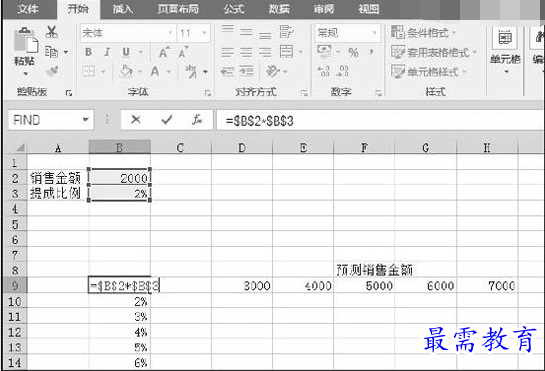Toggle Bold formatting
The width and height of the screenshot is (545, 371).
(88, 52)
